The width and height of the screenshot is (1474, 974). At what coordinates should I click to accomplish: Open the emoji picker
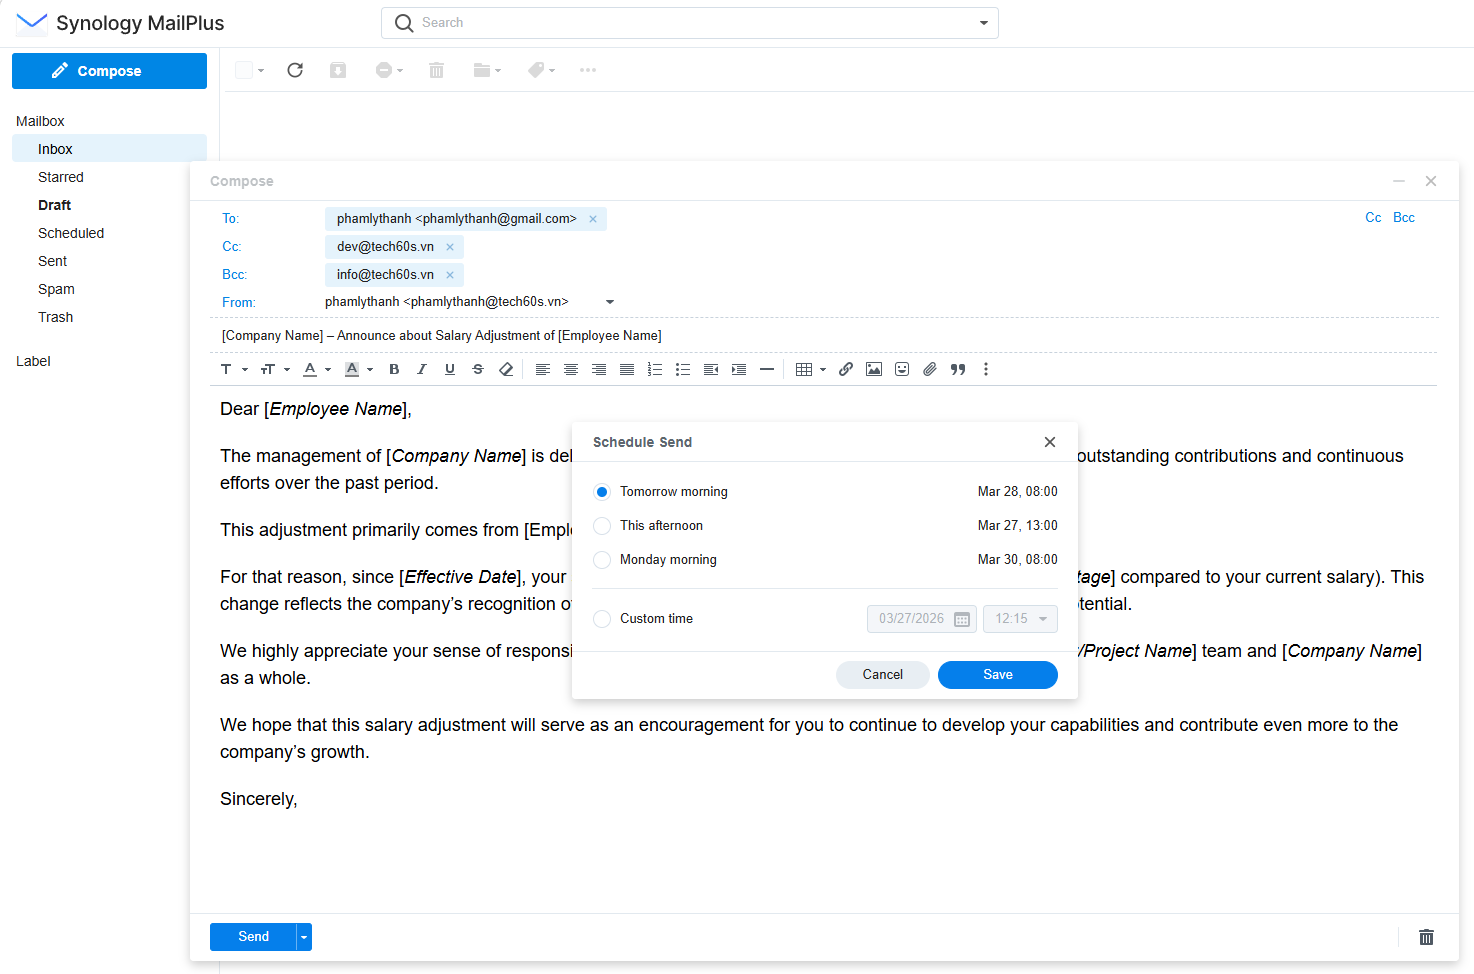tap(902, 369)
